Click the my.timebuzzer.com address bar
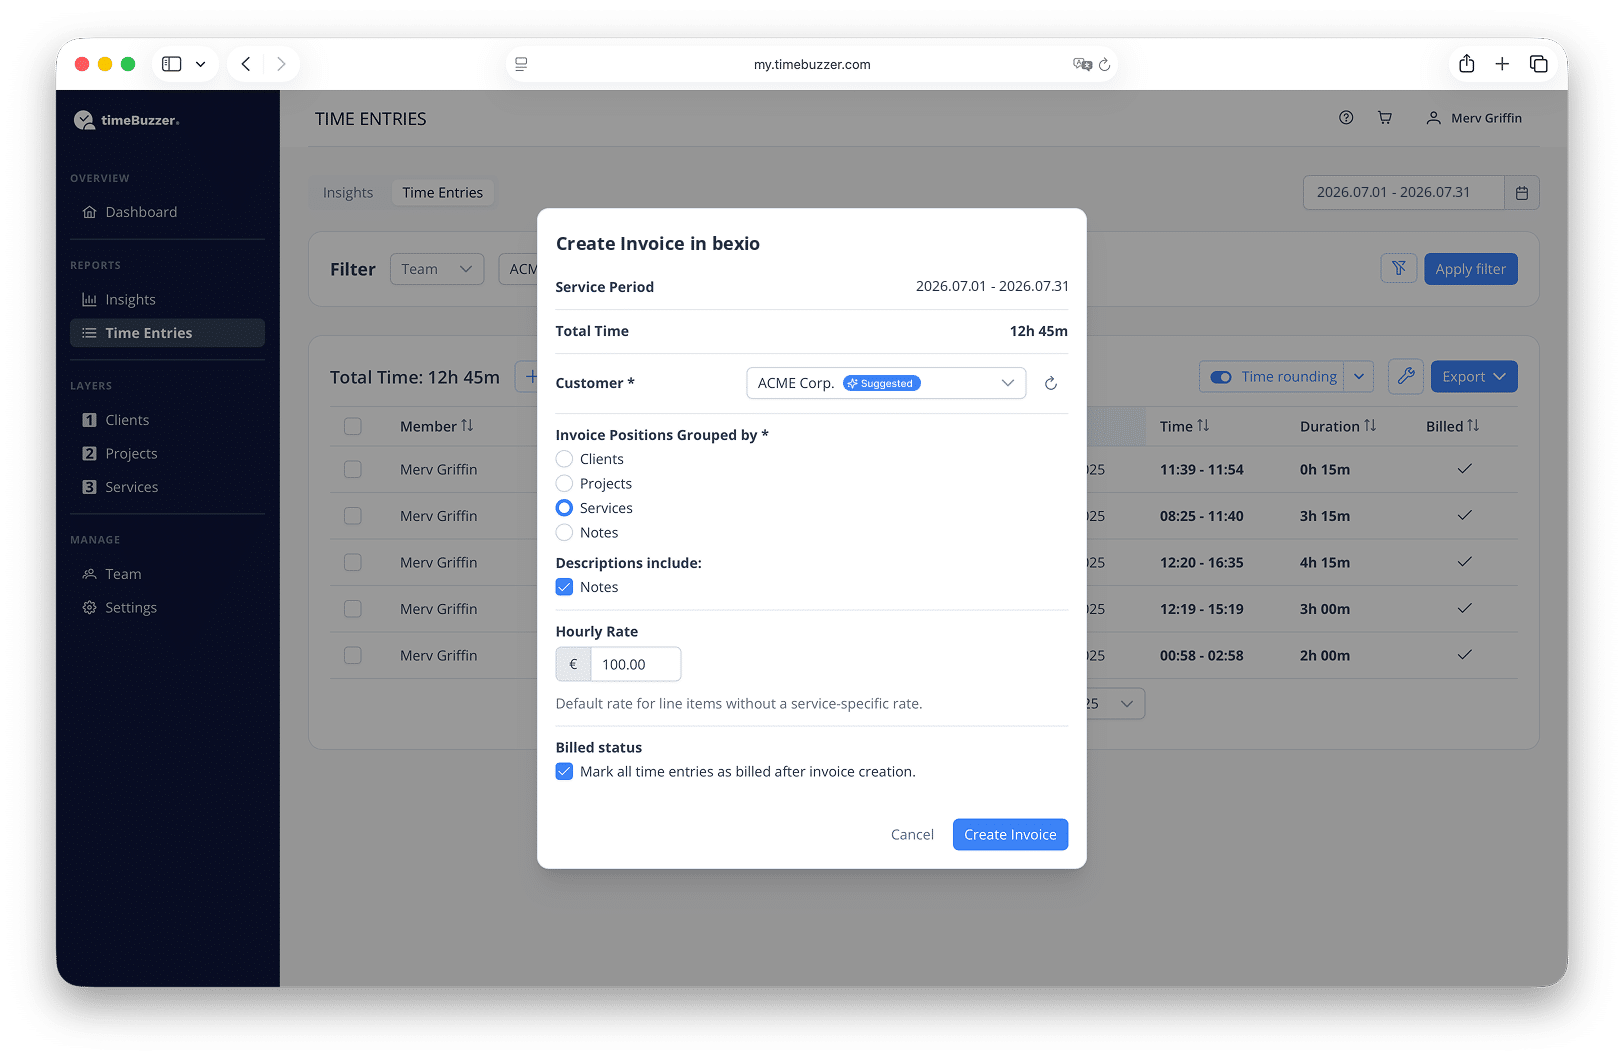Image resolution: width=1624 pixels, height=1061 pixels. coord(812,64)
